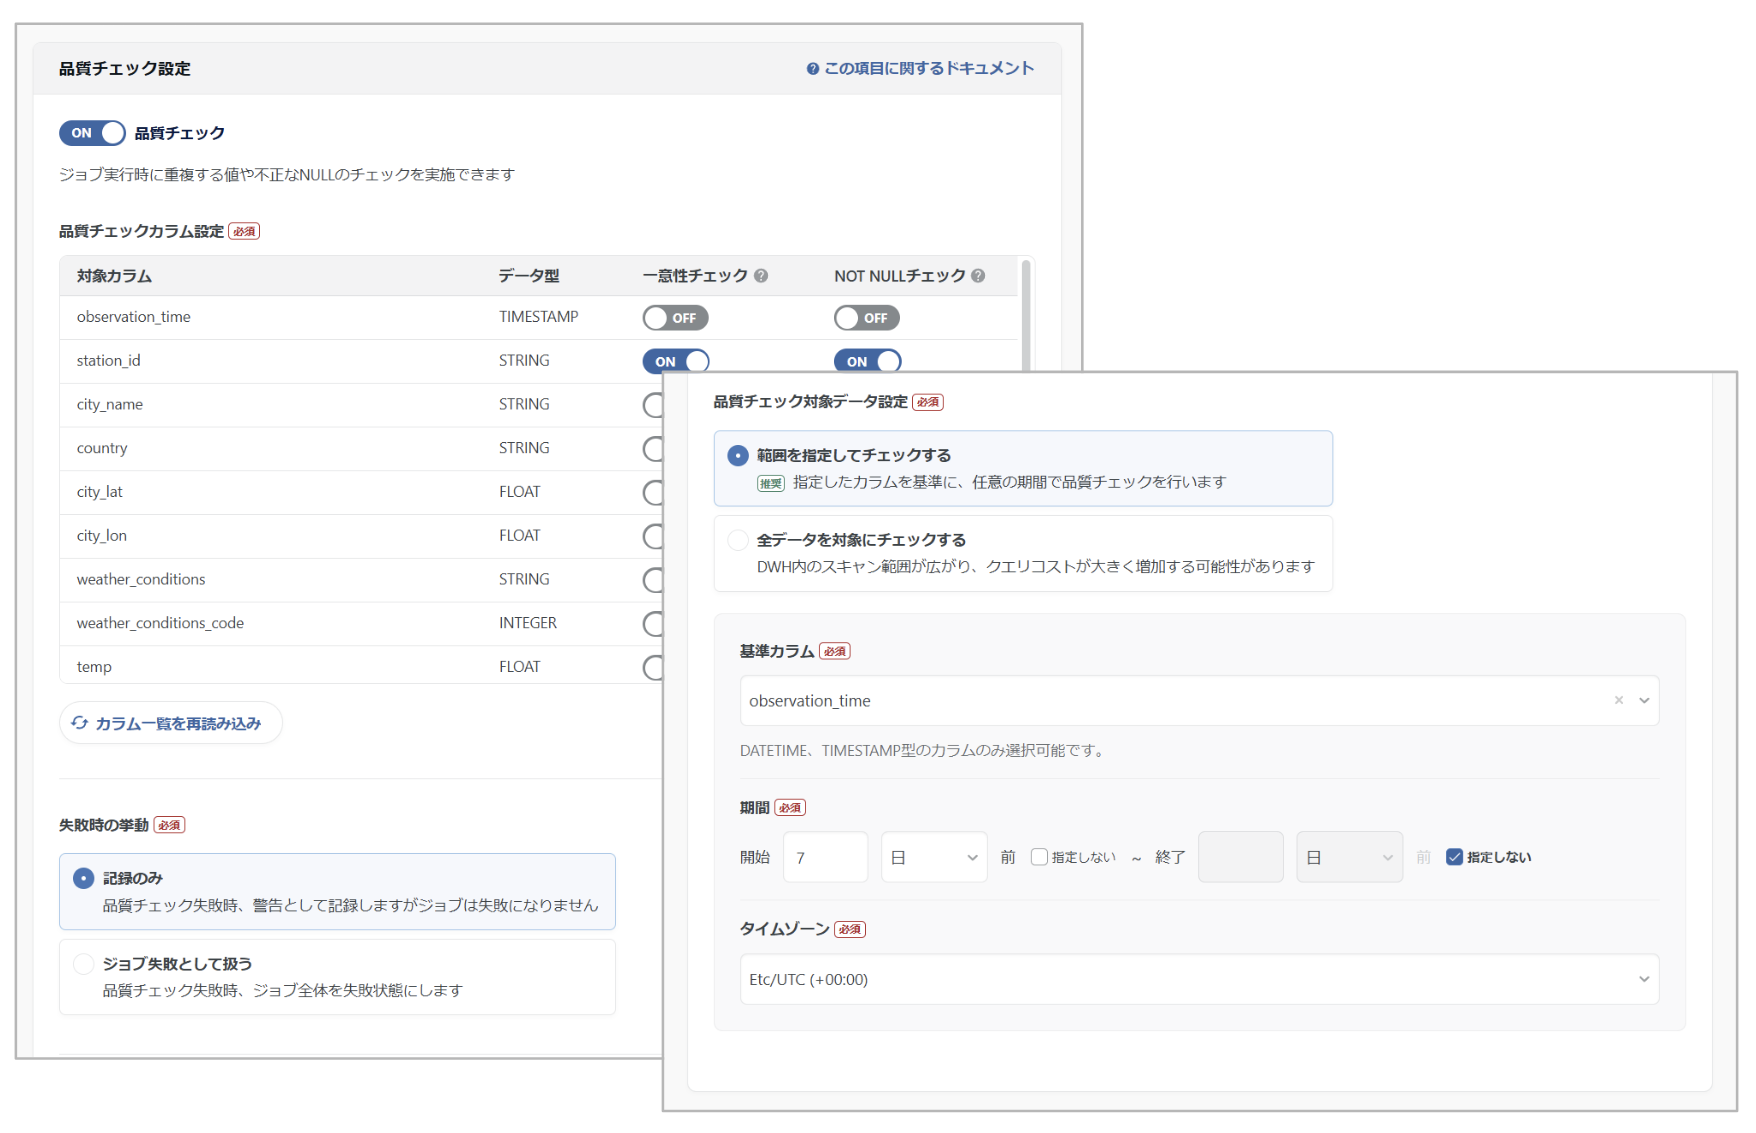Check 指定しない next to the start period
The image size is (1756, 1133).
[1039, 857]
